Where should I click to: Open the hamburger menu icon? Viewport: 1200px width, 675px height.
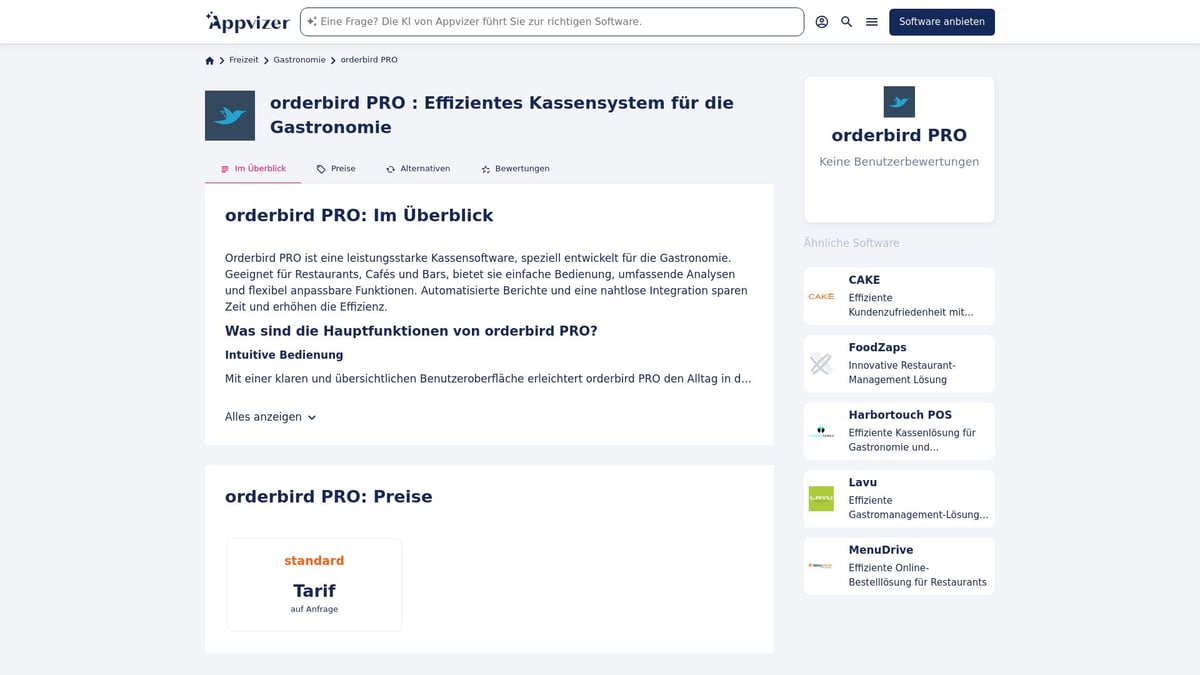coord(871,21)
